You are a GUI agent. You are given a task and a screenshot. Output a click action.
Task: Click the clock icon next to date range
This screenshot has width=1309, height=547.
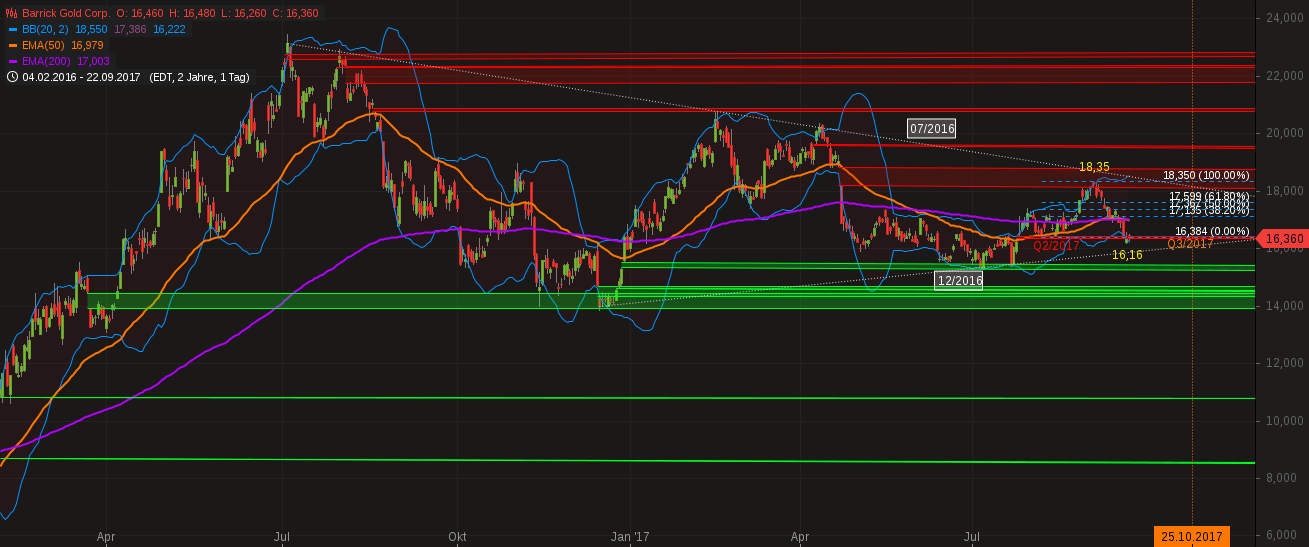11,76
